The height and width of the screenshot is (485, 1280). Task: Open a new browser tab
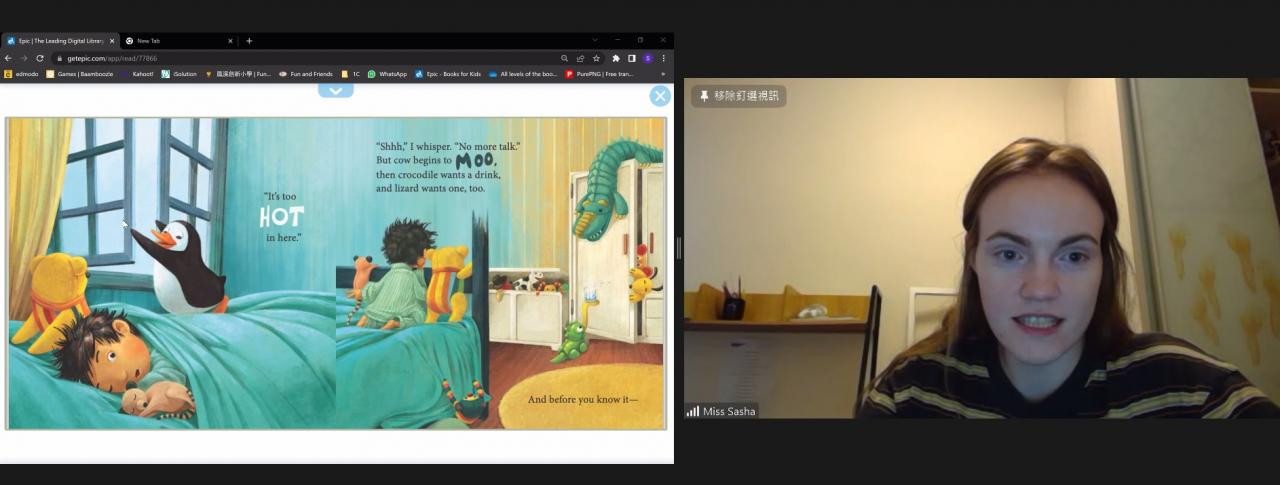(x=249, y=41)
